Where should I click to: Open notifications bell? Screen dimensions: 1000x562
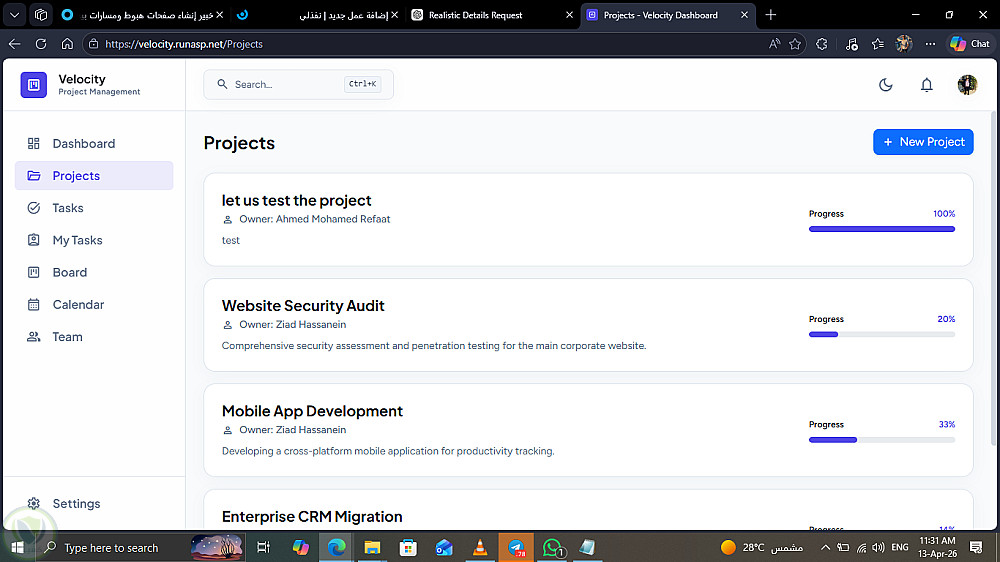point(927,85)
